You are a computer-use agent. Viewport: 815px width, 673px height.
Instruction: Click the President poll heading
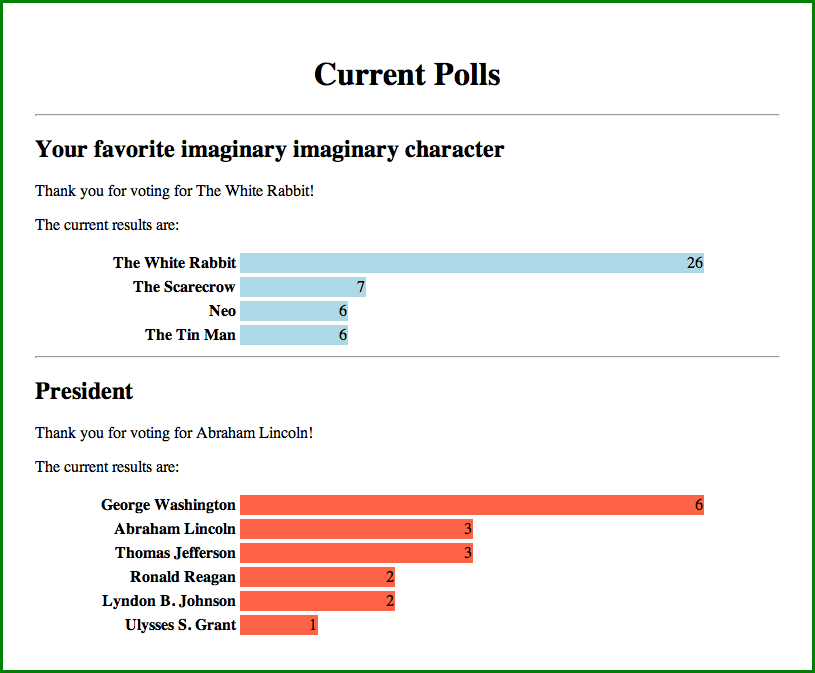pyautogui.click(x=84, y=391)
